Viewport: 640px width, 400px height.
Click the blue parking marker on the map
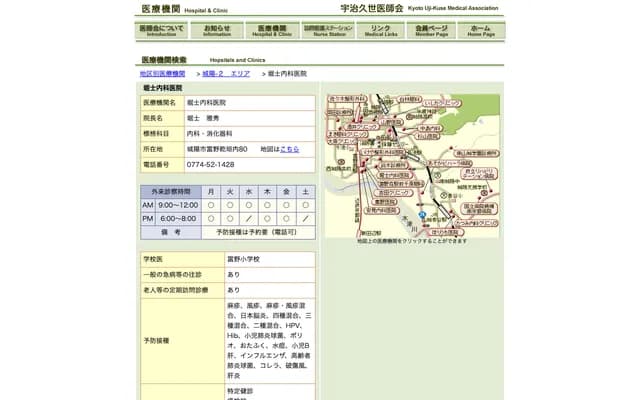click(422, 215)
